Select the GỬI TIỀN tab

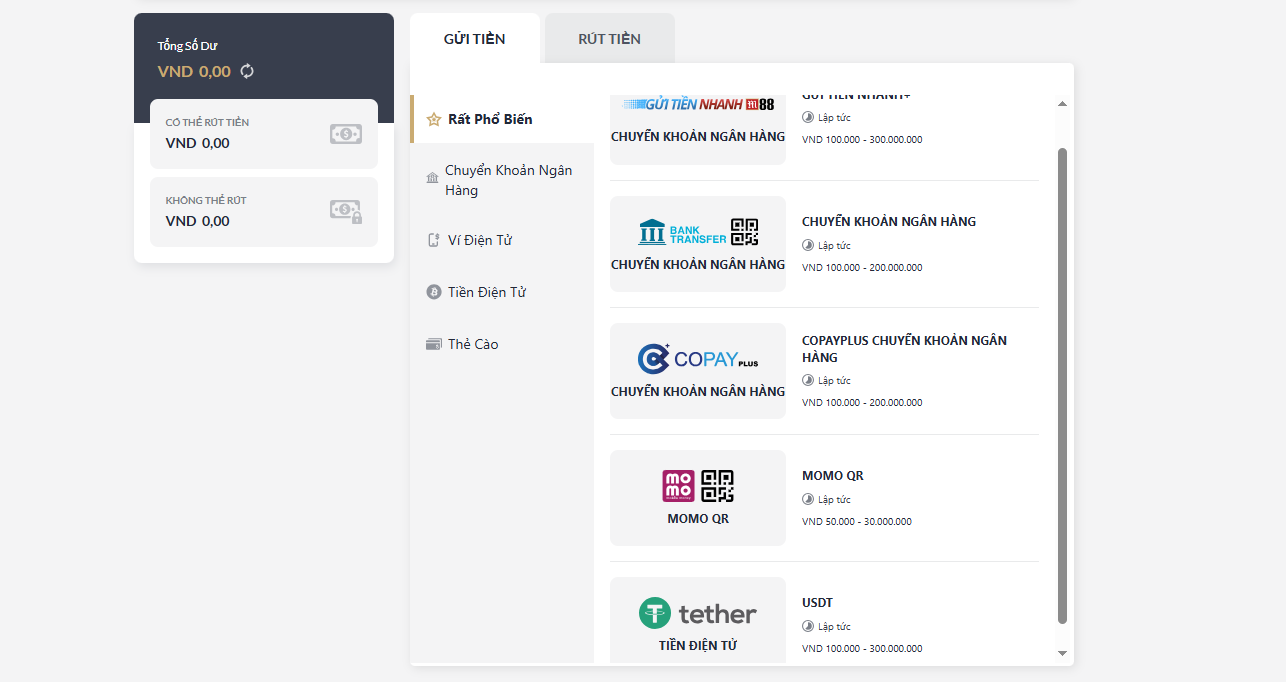point(474,39)
